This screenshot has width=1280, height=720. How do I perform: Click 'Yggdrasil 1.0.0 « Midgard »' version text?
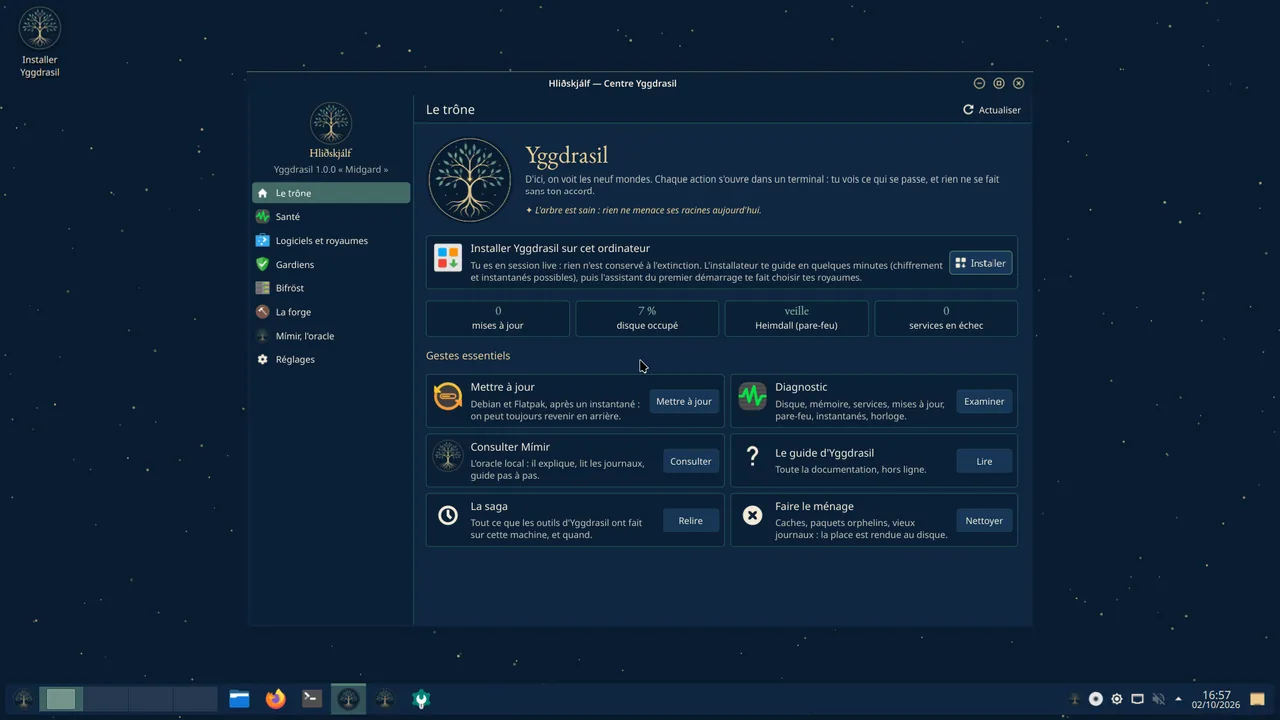click(331, 169)
